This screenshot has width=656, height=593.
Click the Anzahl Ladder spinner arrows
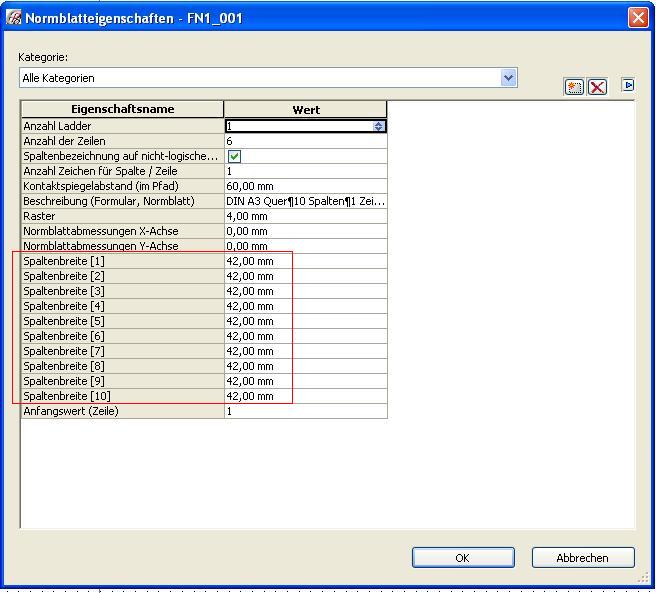378,126
